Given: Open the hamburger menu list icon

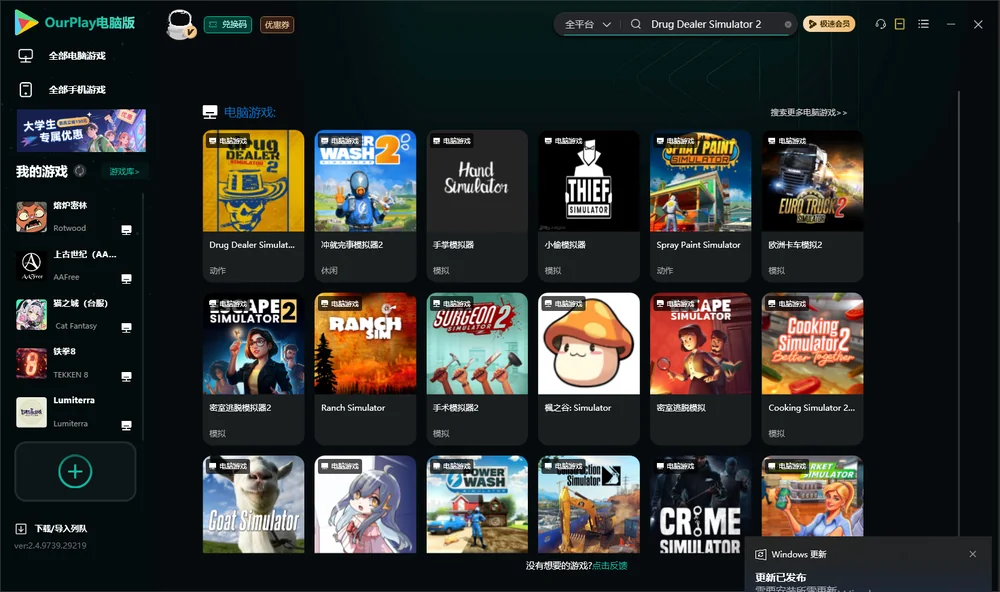Looking at the screenshot, I should click(x=923, y=24).
